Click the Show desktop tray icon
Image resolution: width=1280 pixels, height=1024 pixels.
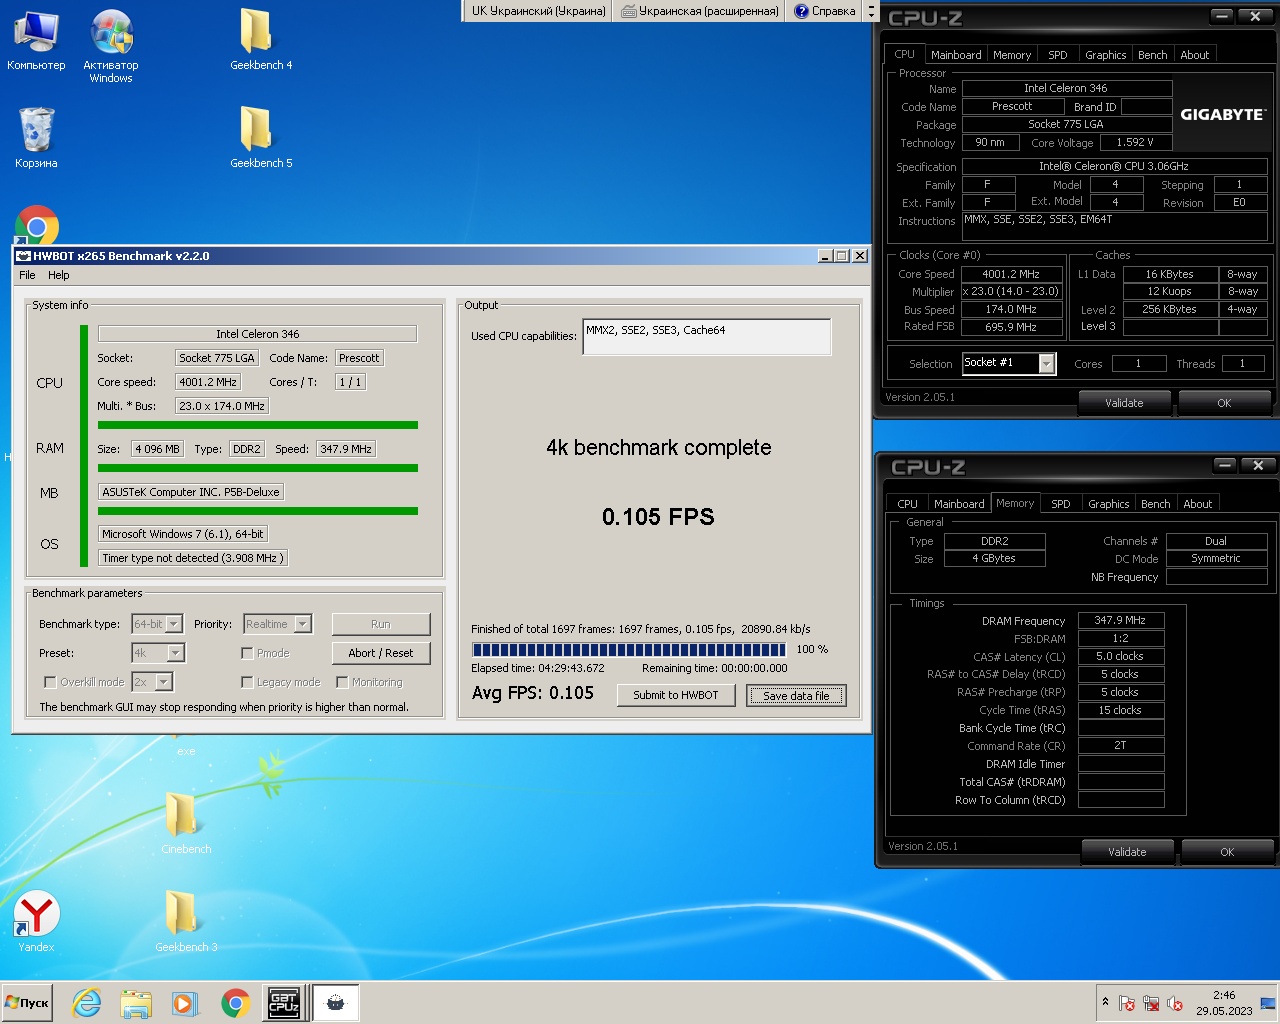[1267, 1003]
